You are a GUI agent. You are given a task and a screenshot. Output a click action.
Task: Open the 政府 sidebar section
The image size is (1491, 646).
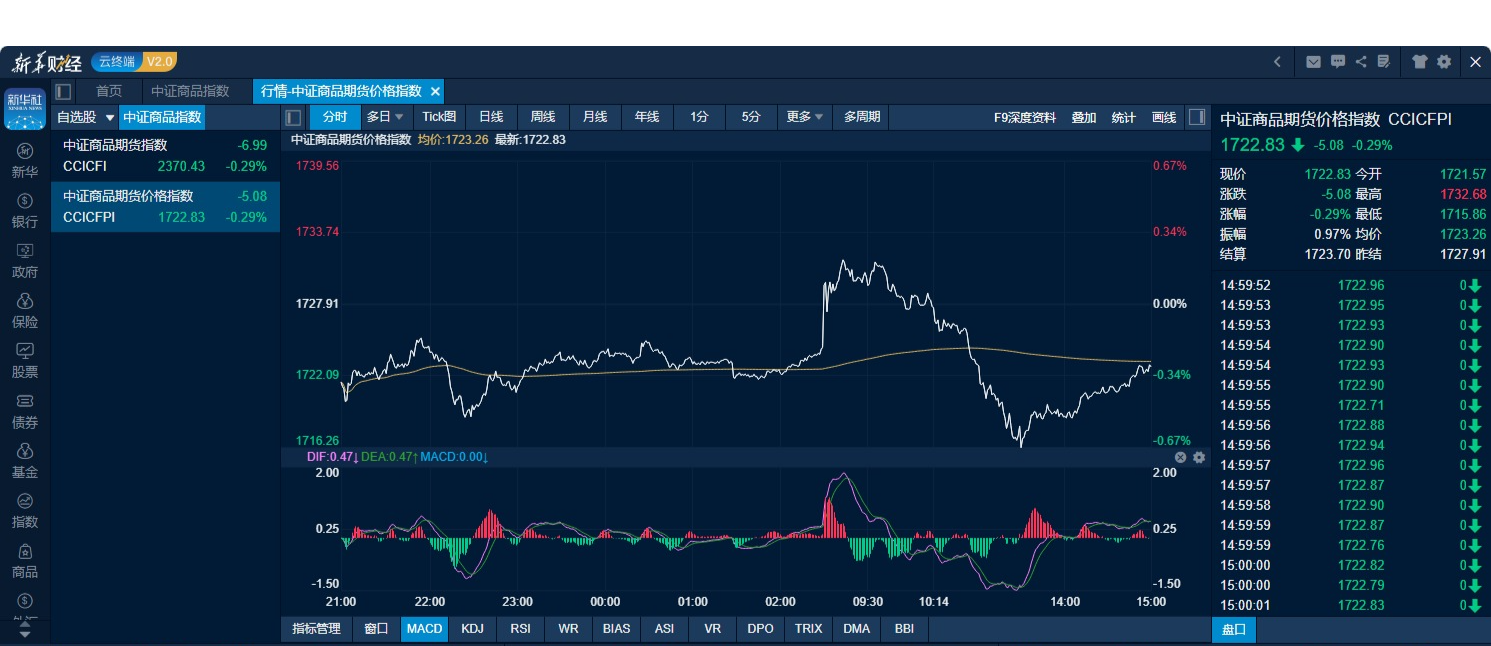[25, 261]
